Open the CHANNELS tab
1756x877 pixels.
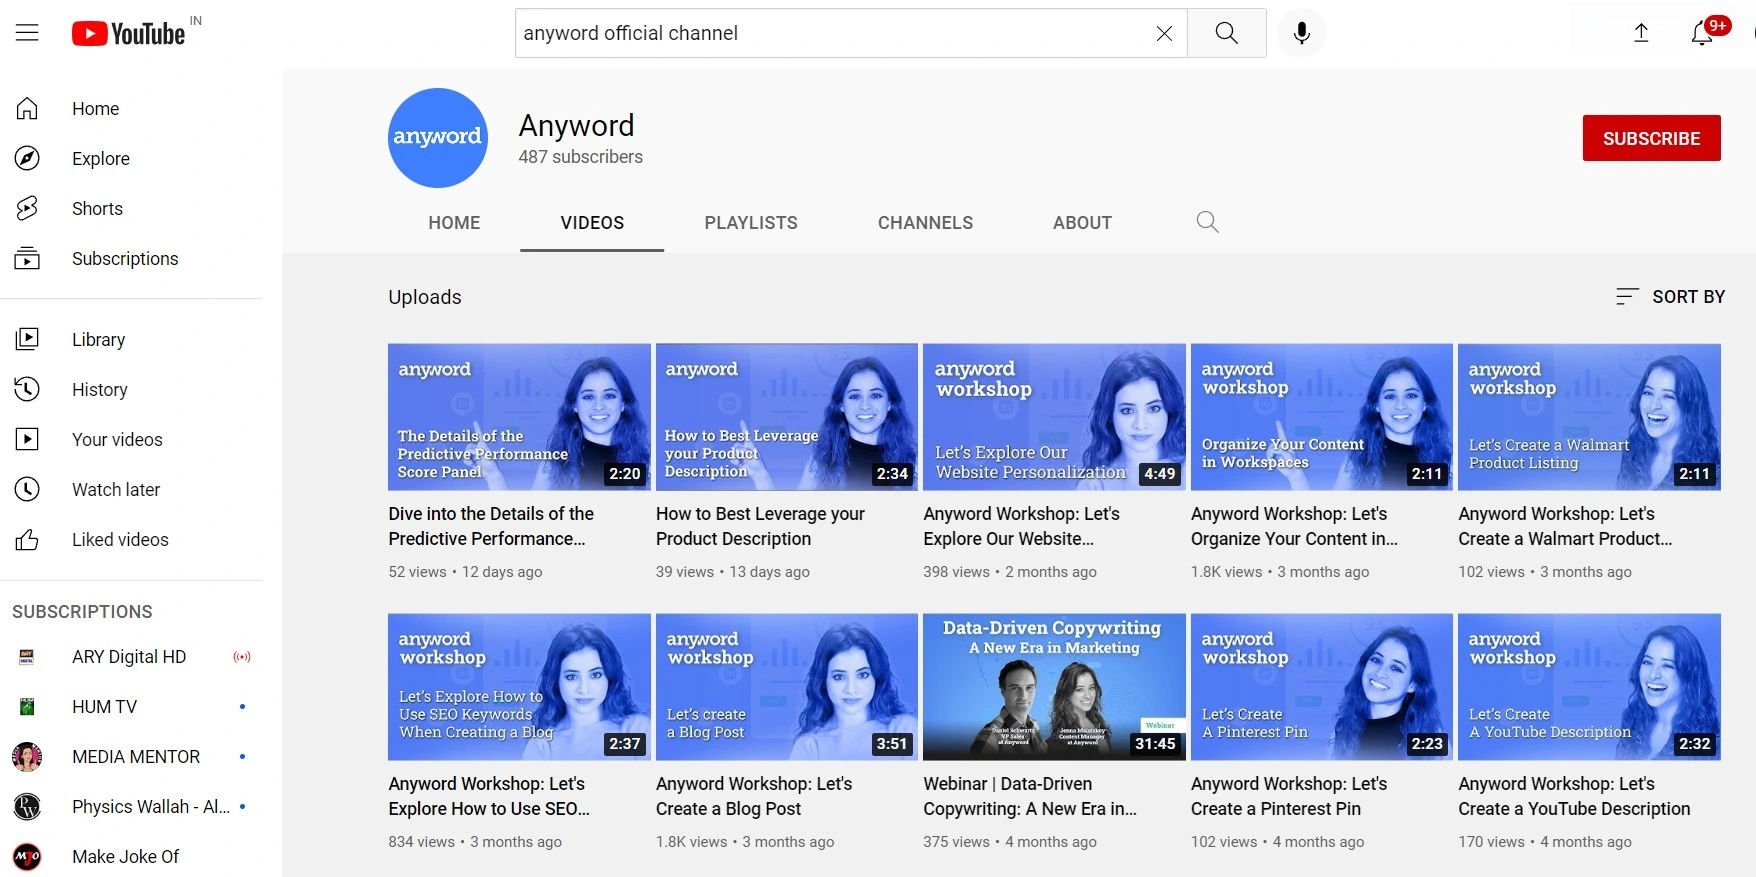tap(925, 223)
